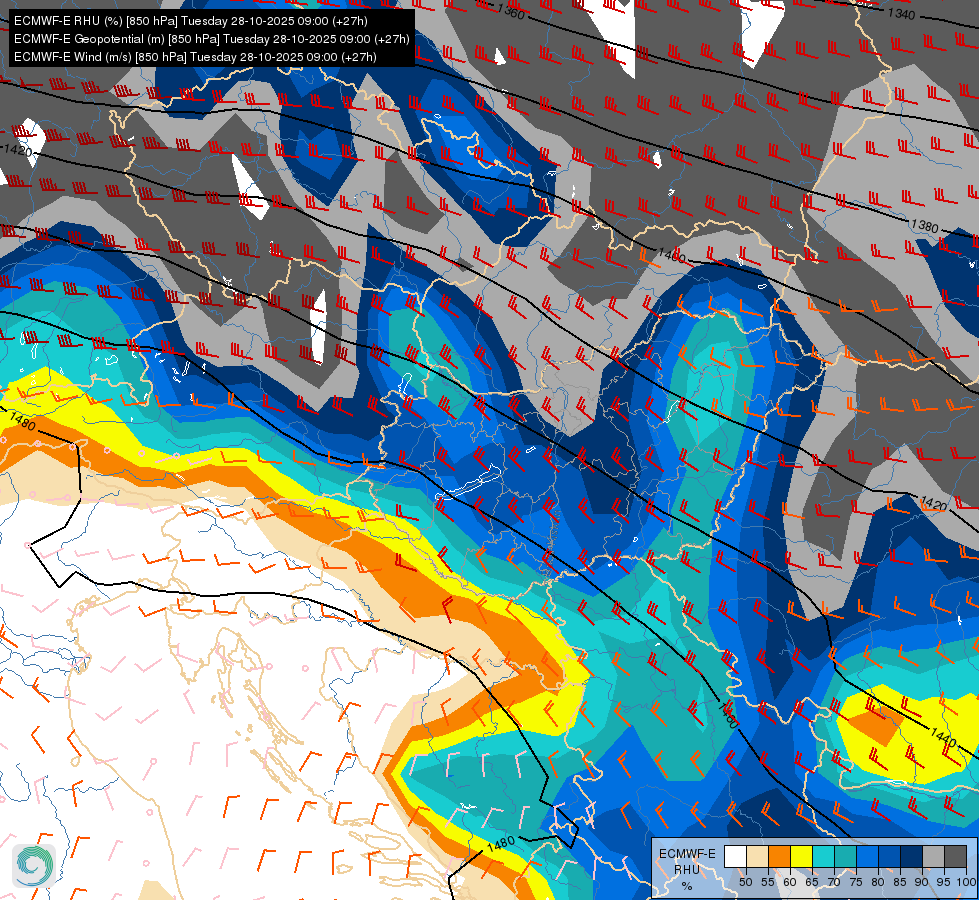979x900 pixels.
Task: Click the orange 55-60% legend swatch
Action: coord(779,856)
